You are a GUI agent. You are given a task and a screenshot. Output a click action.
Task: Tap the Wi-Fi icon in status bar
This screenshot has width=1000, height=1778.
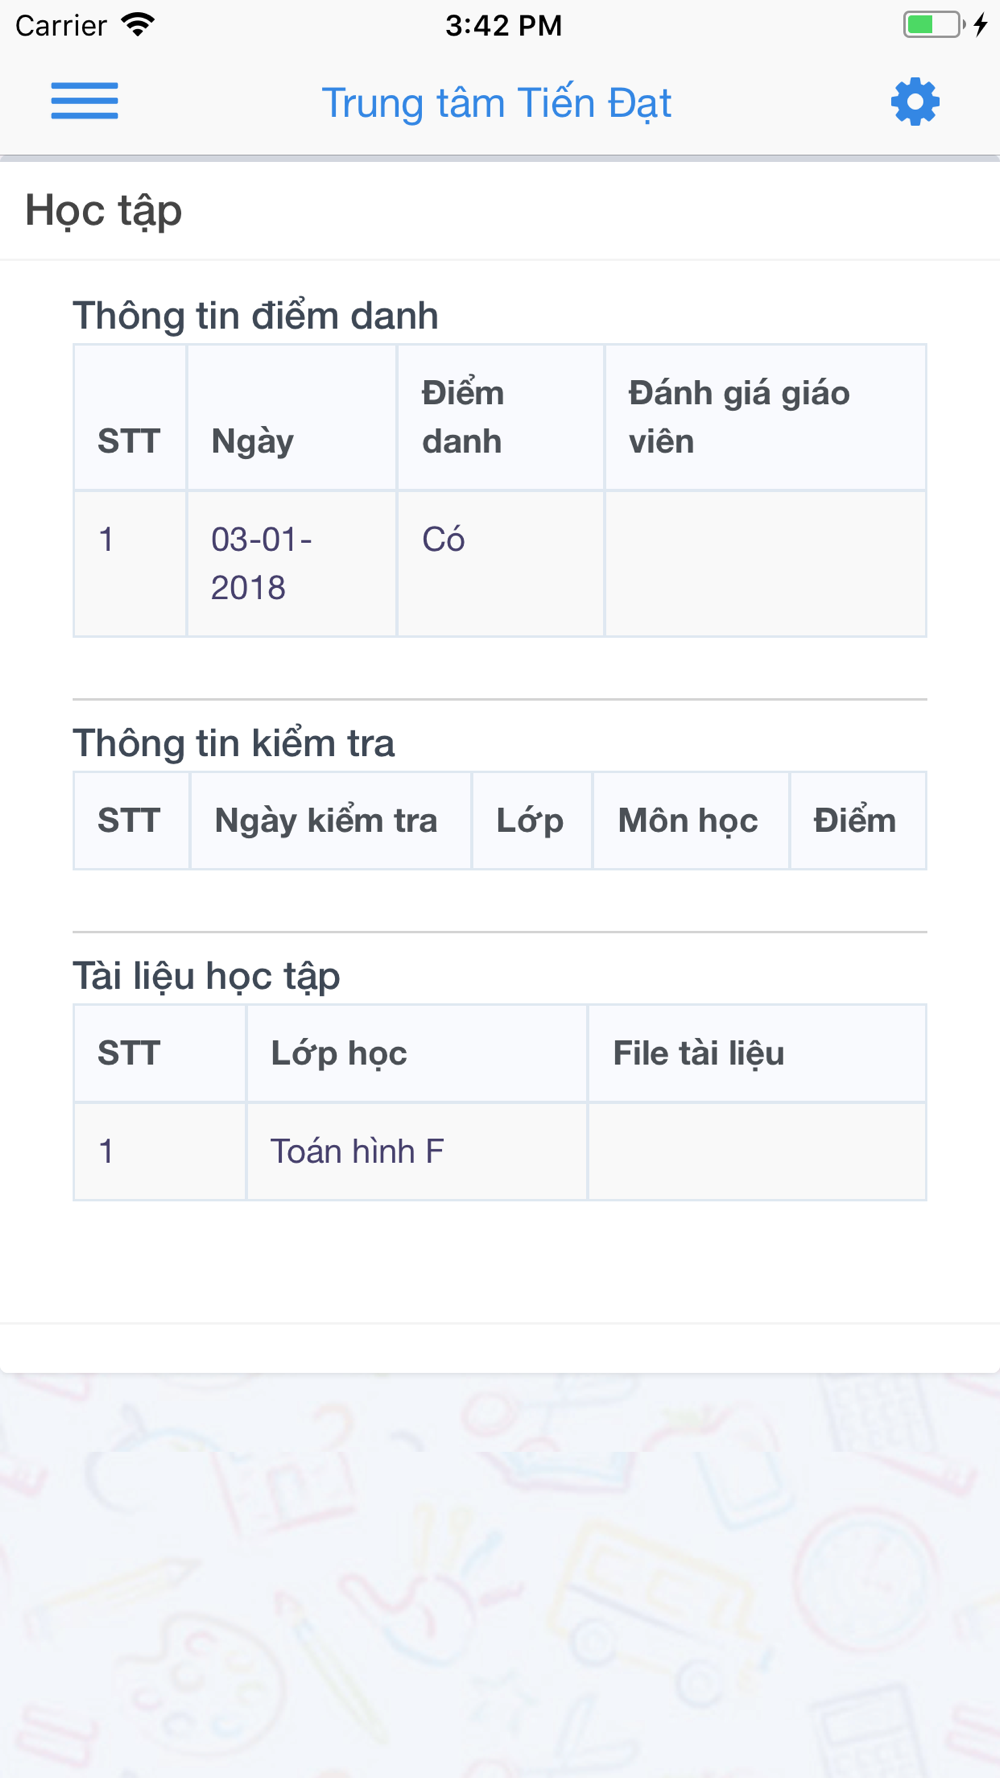coord(138,25)
